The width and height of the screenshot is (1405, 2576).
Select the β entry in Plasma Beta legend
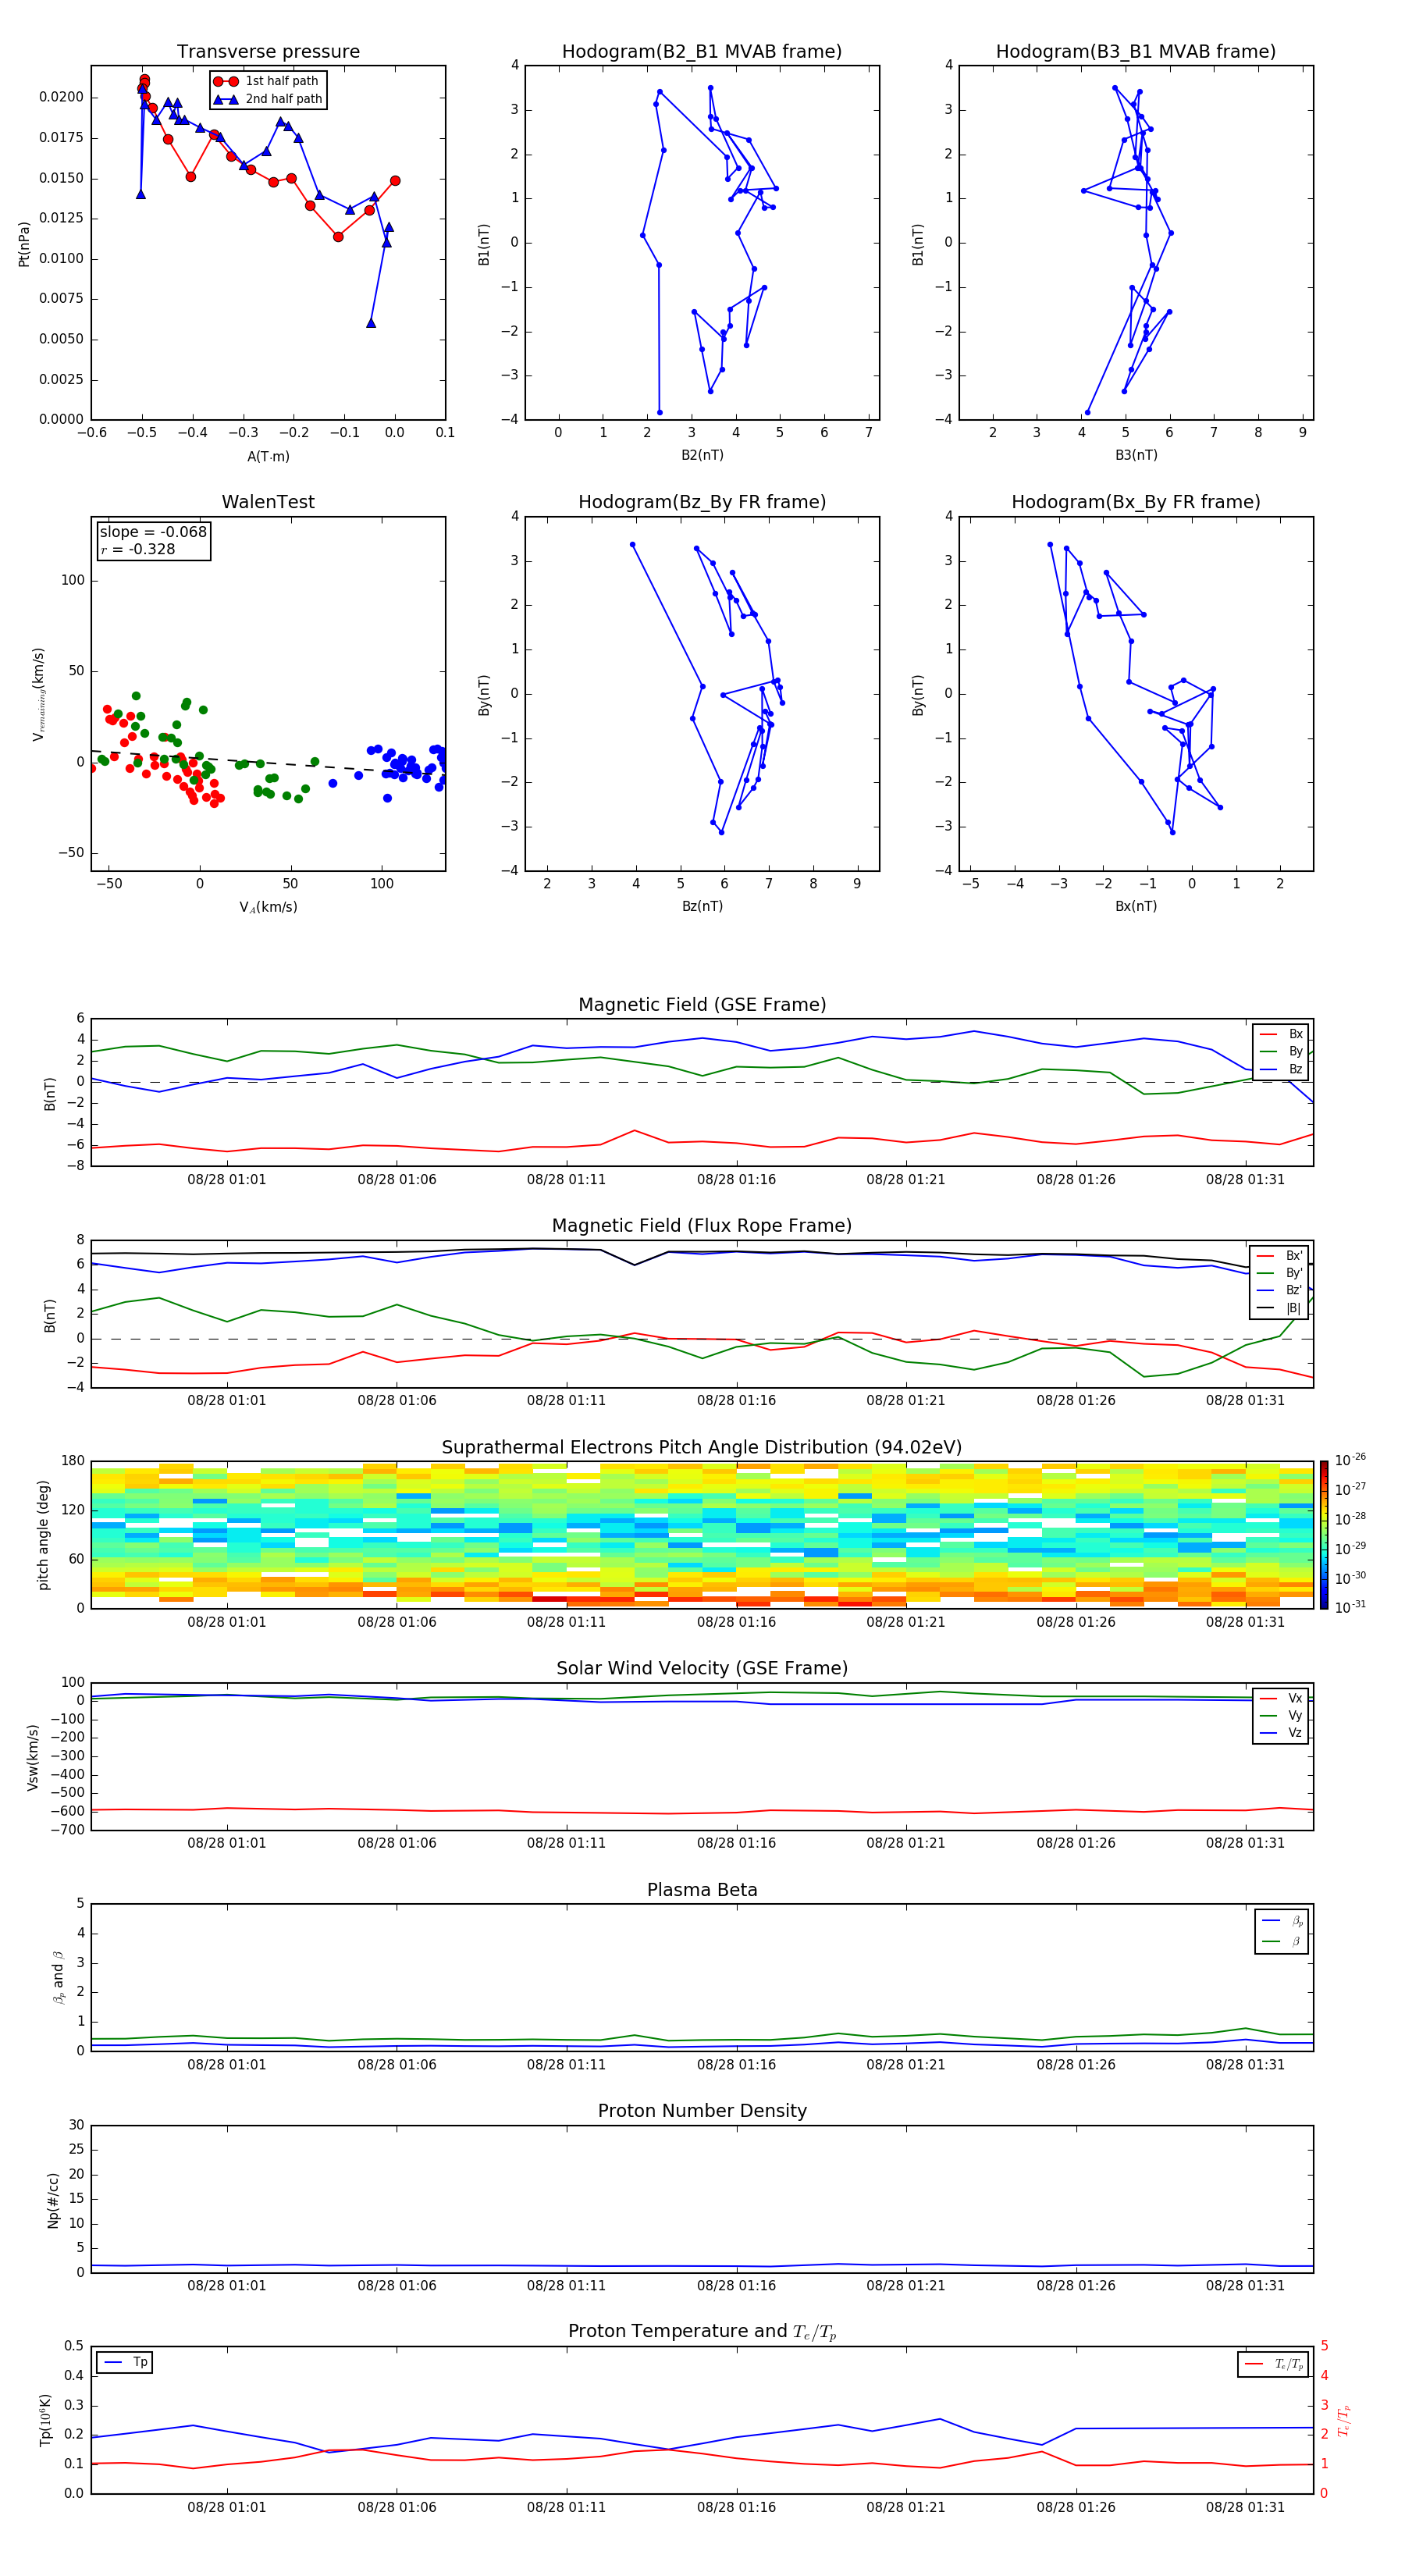click(1283, 1942)
